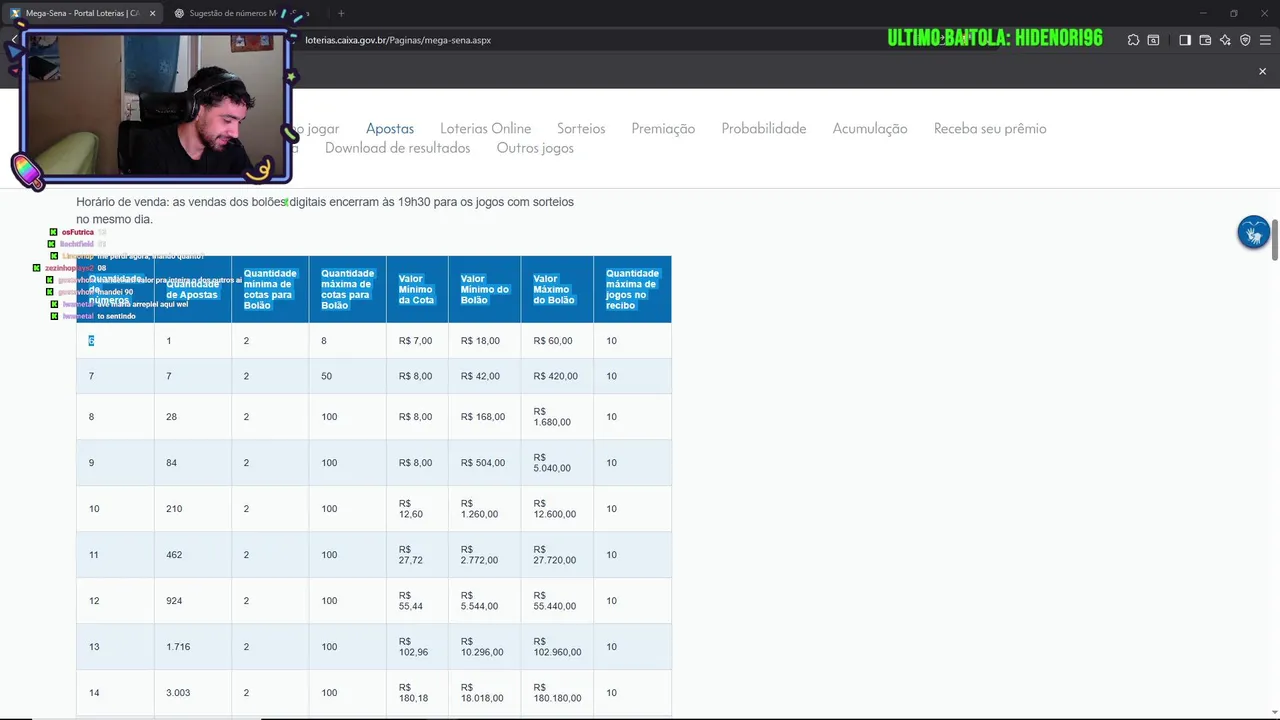Click the R$ 180,18 cell
The image size is (1280, 720).
pos(417,693)
